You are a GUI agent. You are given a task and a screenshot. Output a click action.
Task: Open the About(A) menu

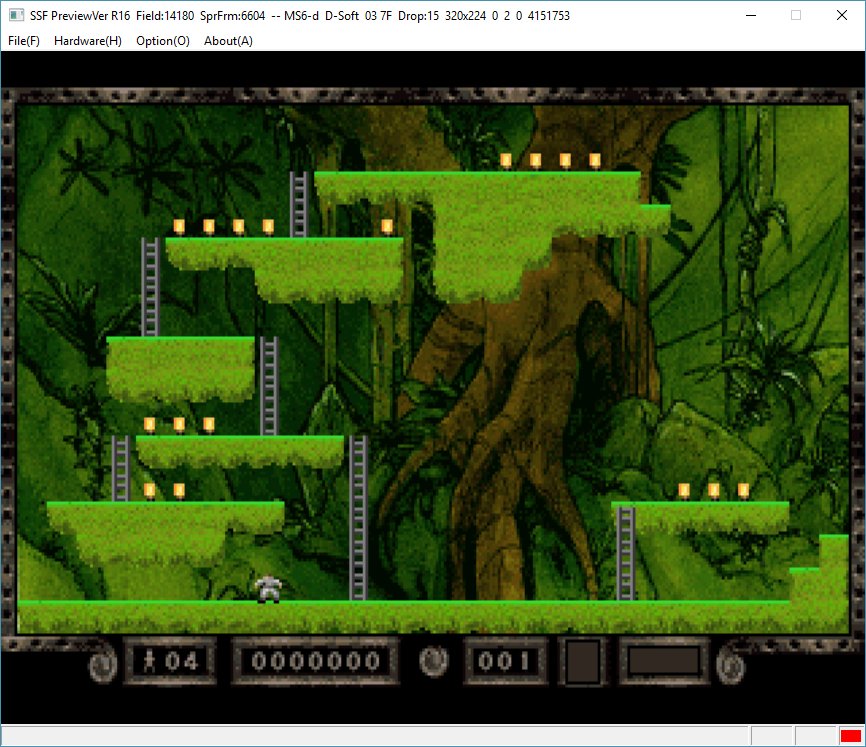228,40
